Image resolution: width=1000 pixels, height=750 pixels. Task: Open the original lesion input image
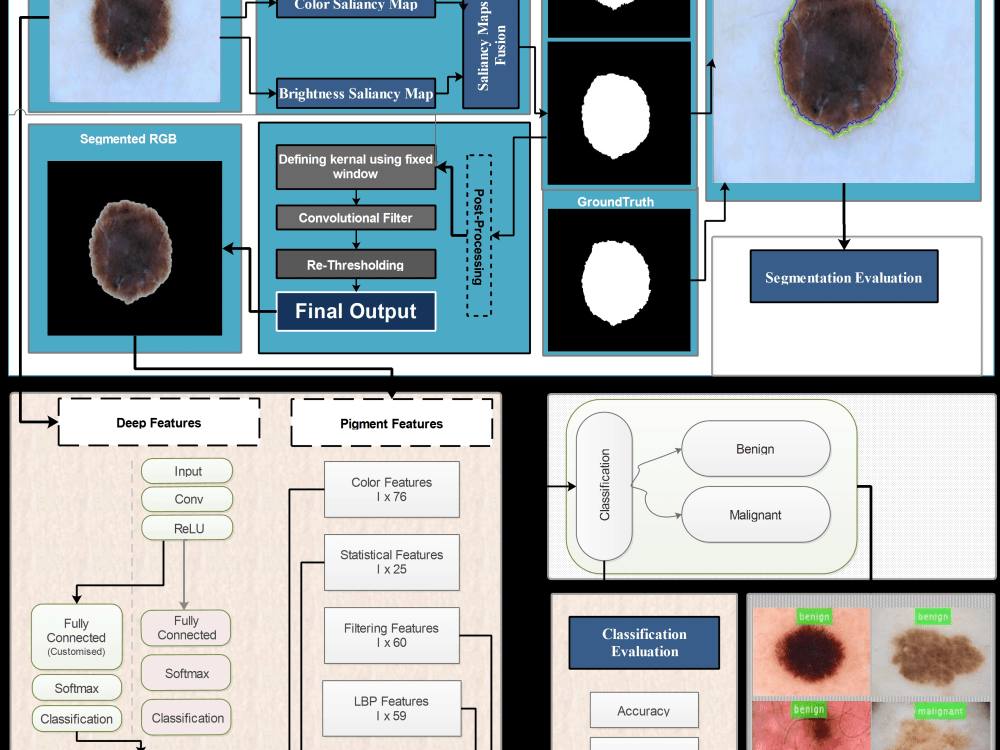(x=135, y=51)
